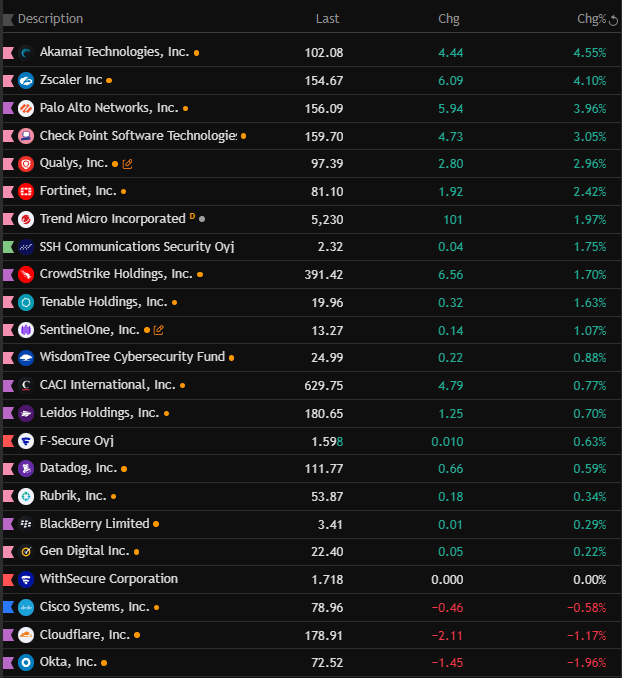Click the Leidos Holdings logo icon
The image size is (622, 678).
pos(26,413)
